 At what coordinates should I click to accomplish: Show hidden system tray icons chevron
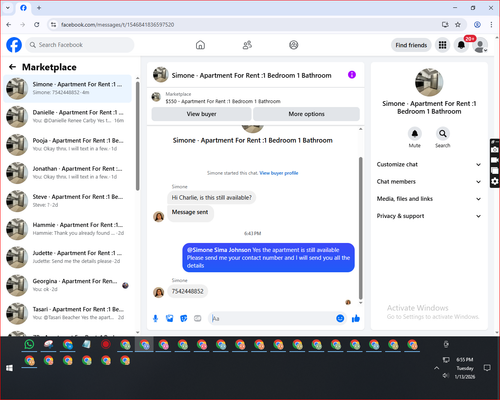click(436, 368)
